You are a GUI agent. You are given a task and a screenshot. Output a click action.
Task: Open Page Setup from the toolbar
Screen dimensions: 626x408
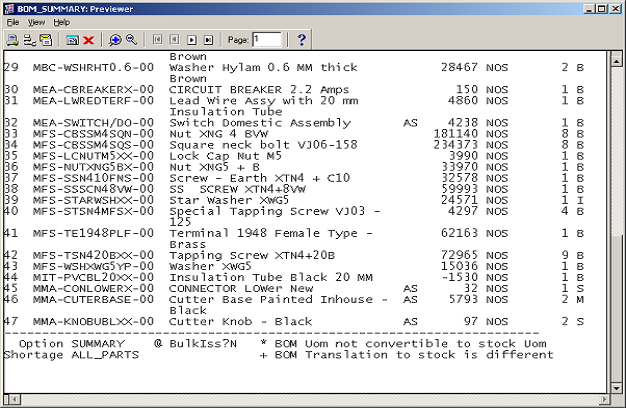(x=29, y=40)
